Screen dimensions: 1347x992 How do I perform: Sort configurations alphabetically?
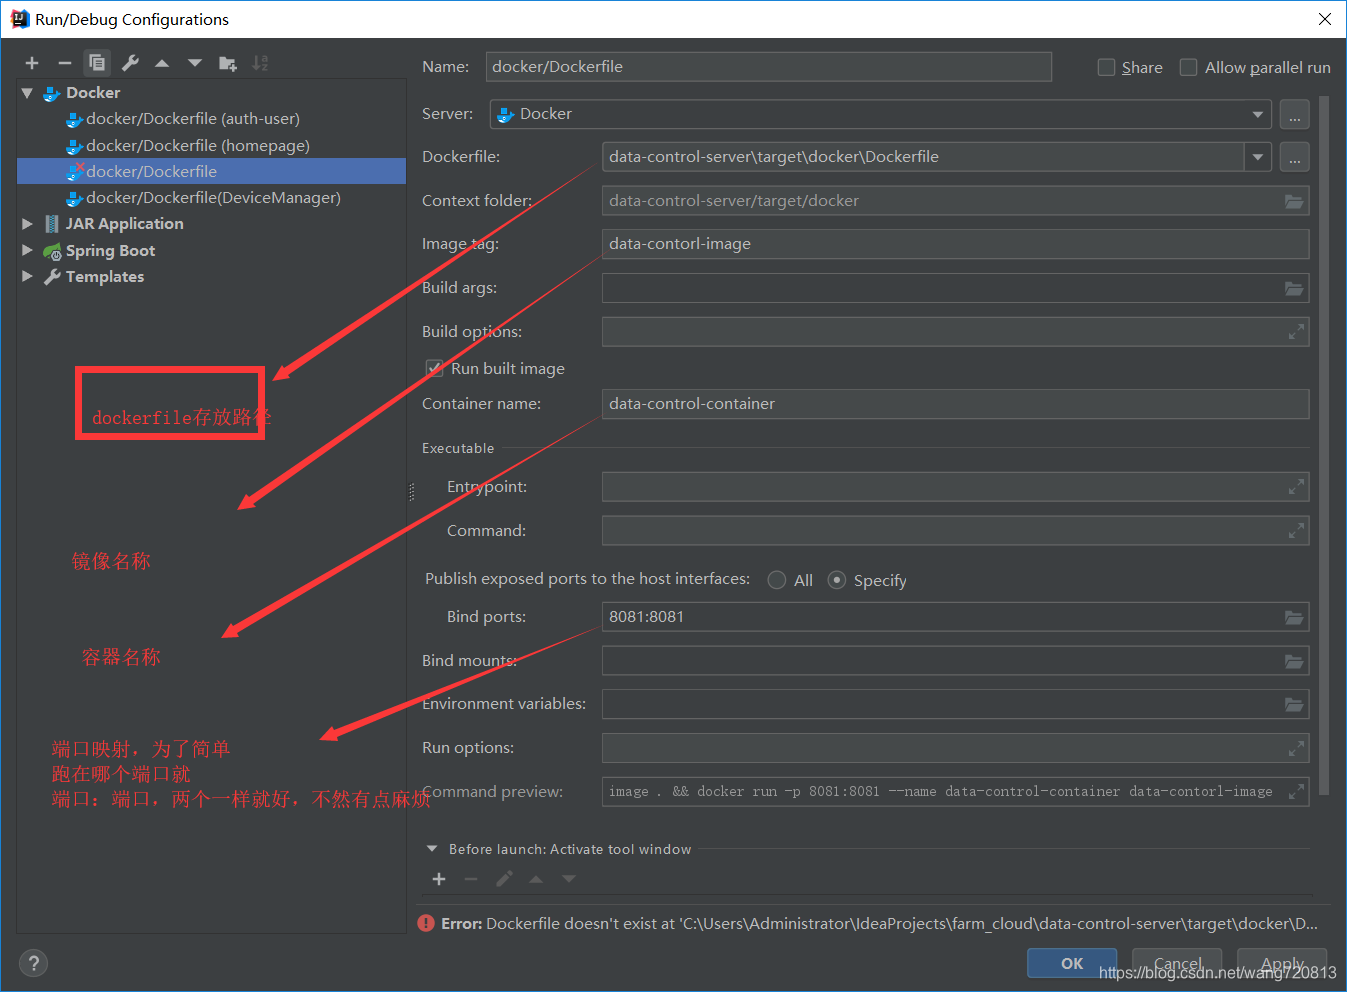click(260, 63)
